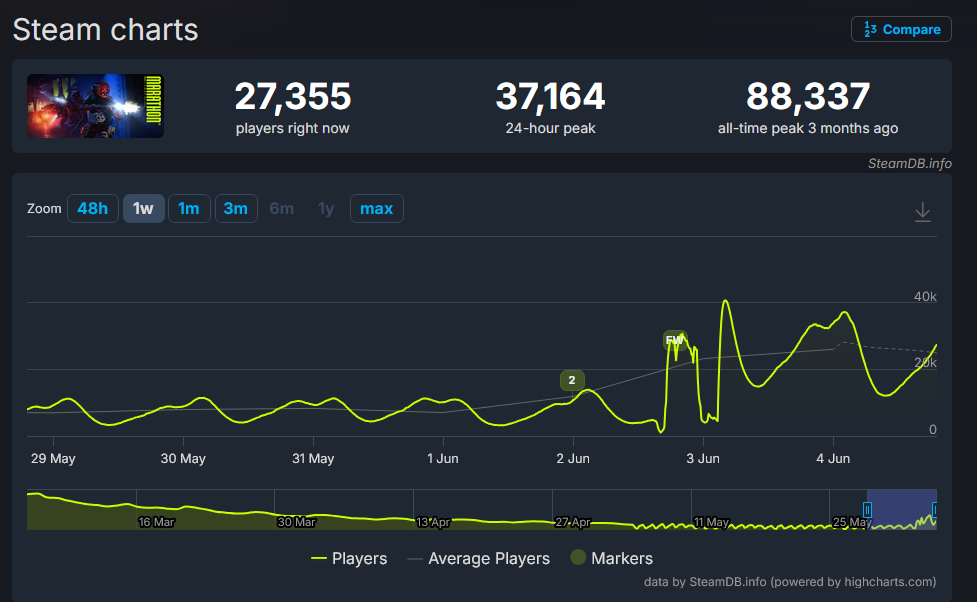Click the 30 Mar navigator date label

pos(297,522)
